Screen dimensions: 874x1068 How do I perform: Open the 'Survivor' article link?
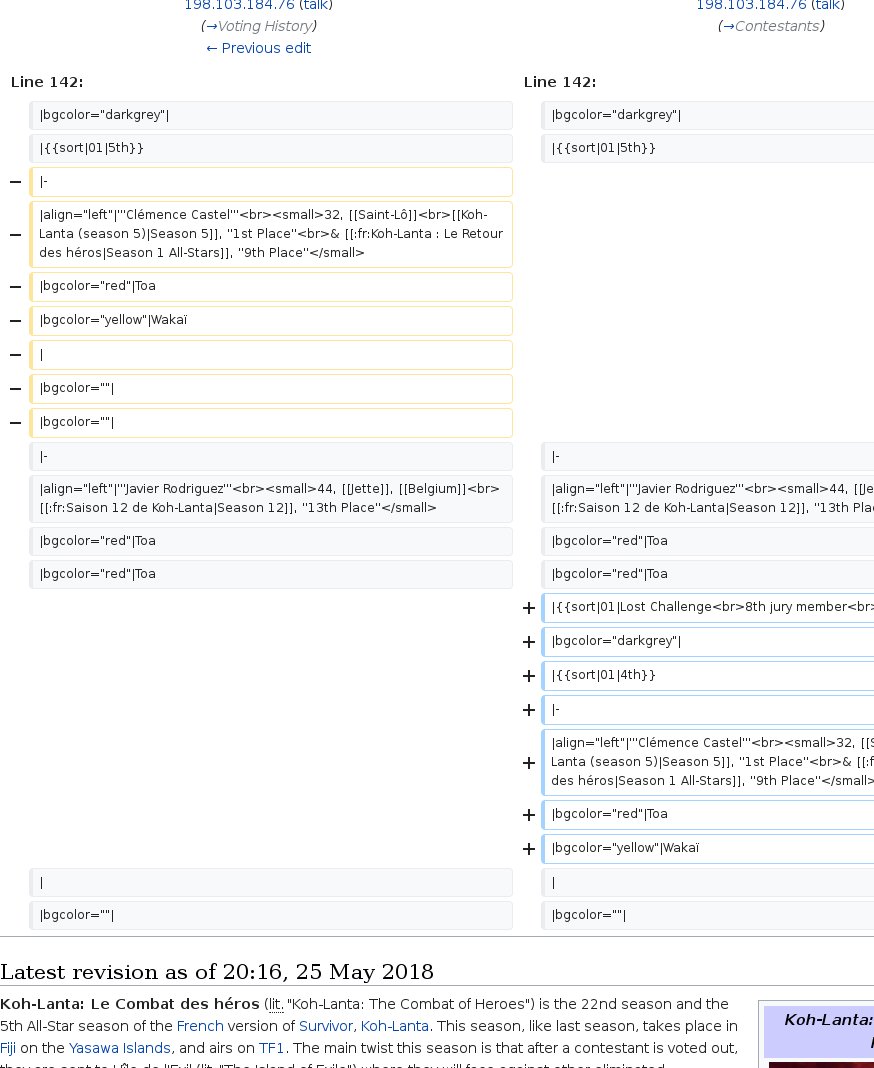325,1026
